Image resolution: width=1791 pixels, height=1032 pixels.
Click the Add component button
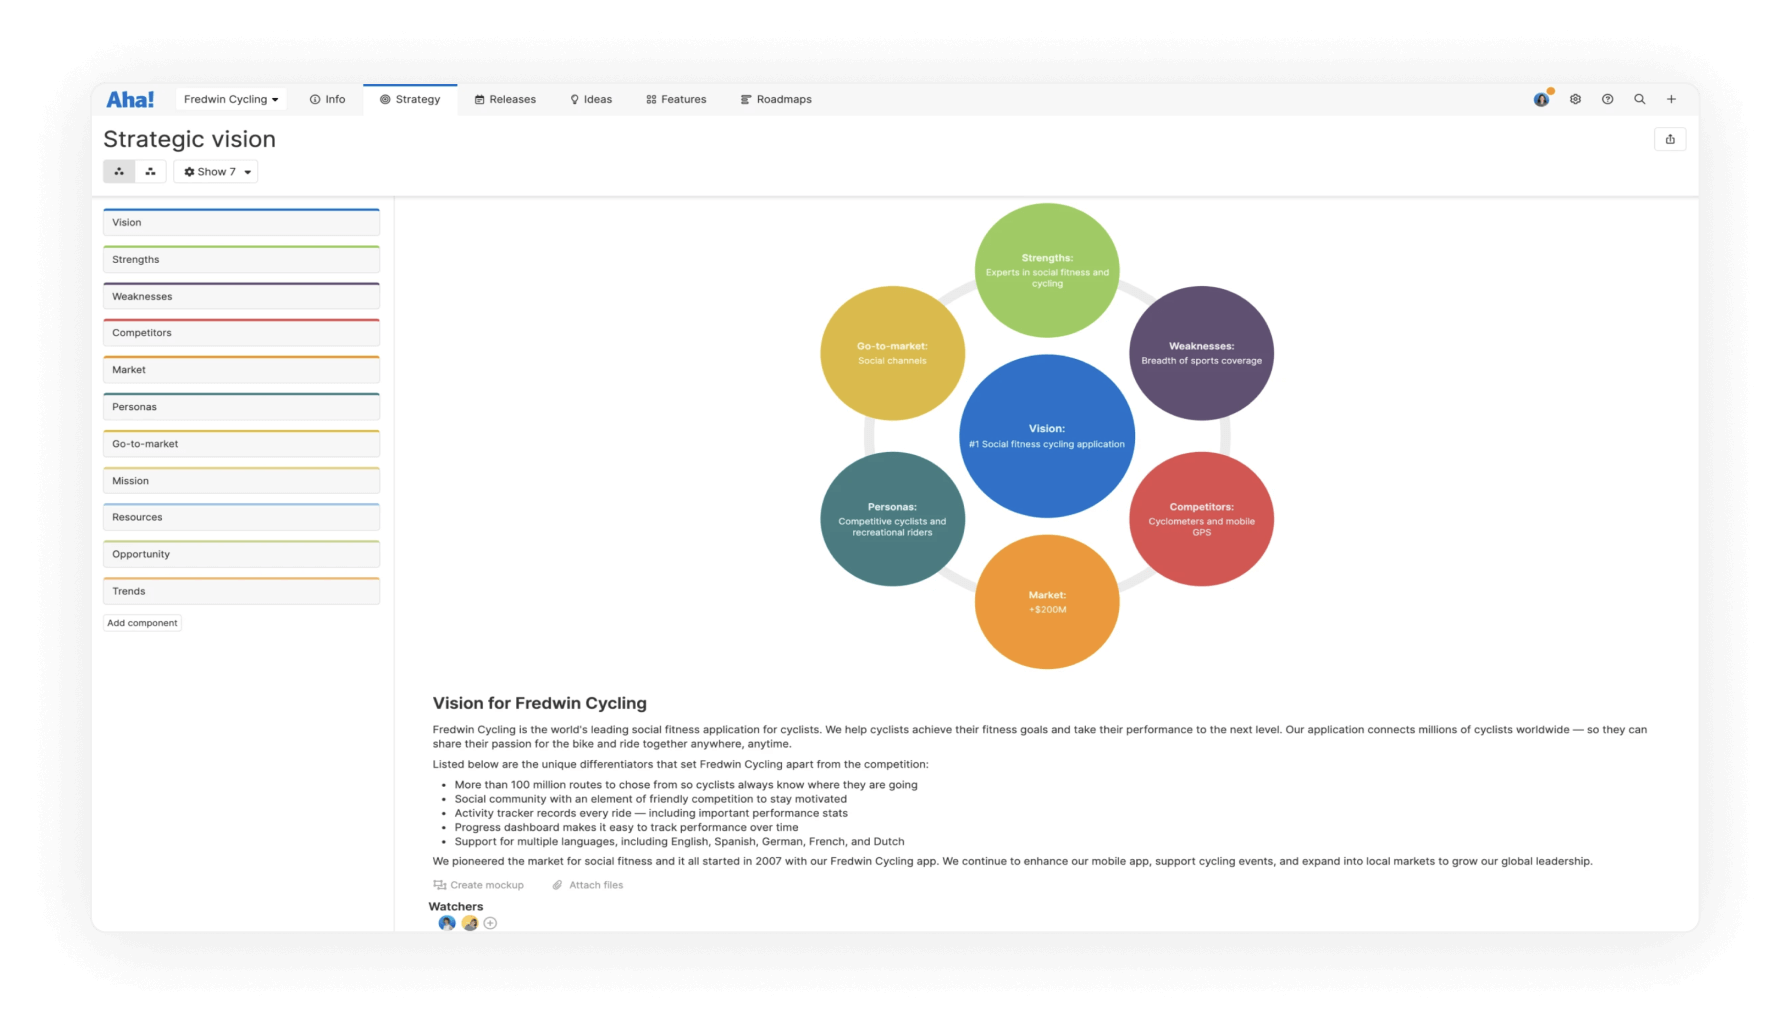143,623
